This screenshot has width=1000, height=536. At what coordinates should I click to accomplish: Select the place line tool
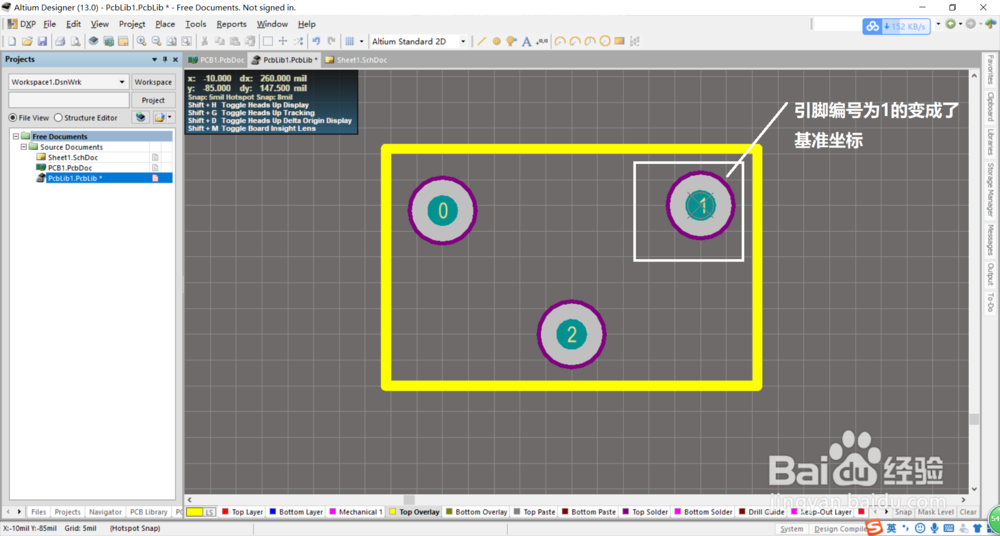pyautogui.click(x=482, y=41)
